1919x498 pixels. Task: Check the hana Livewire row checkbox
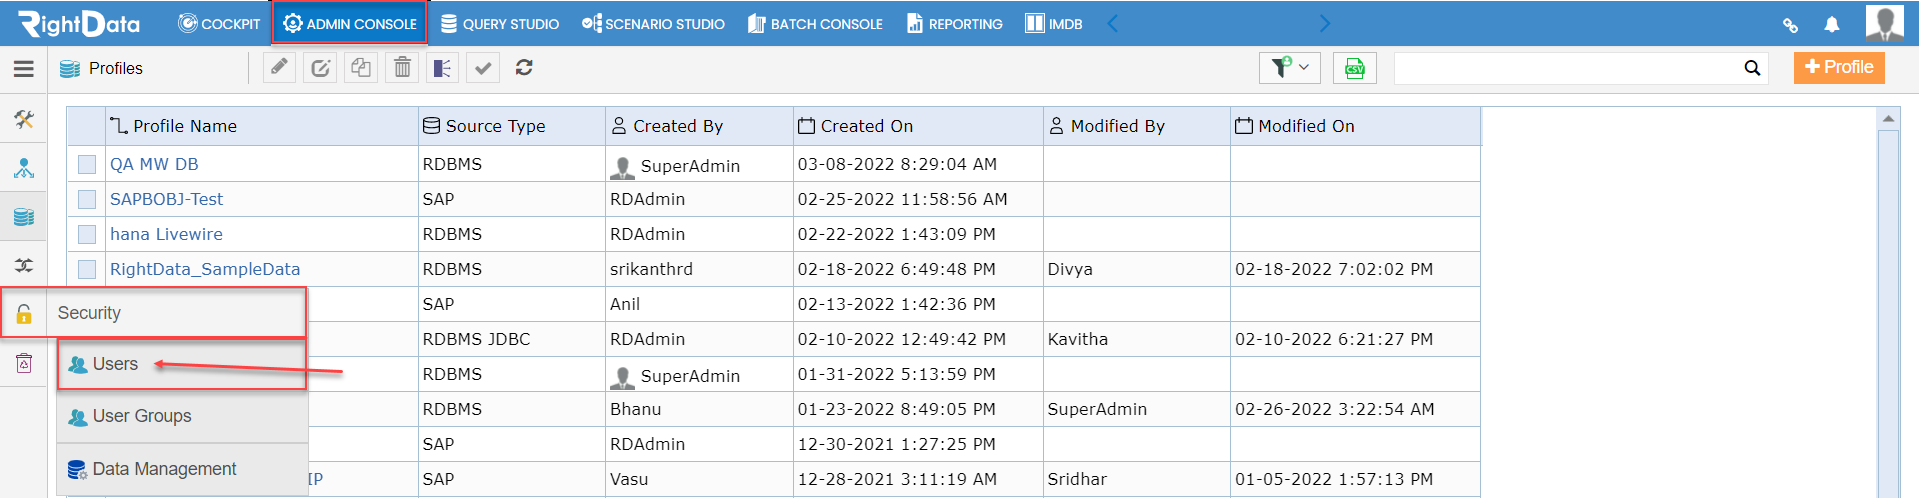click(87, 234)
